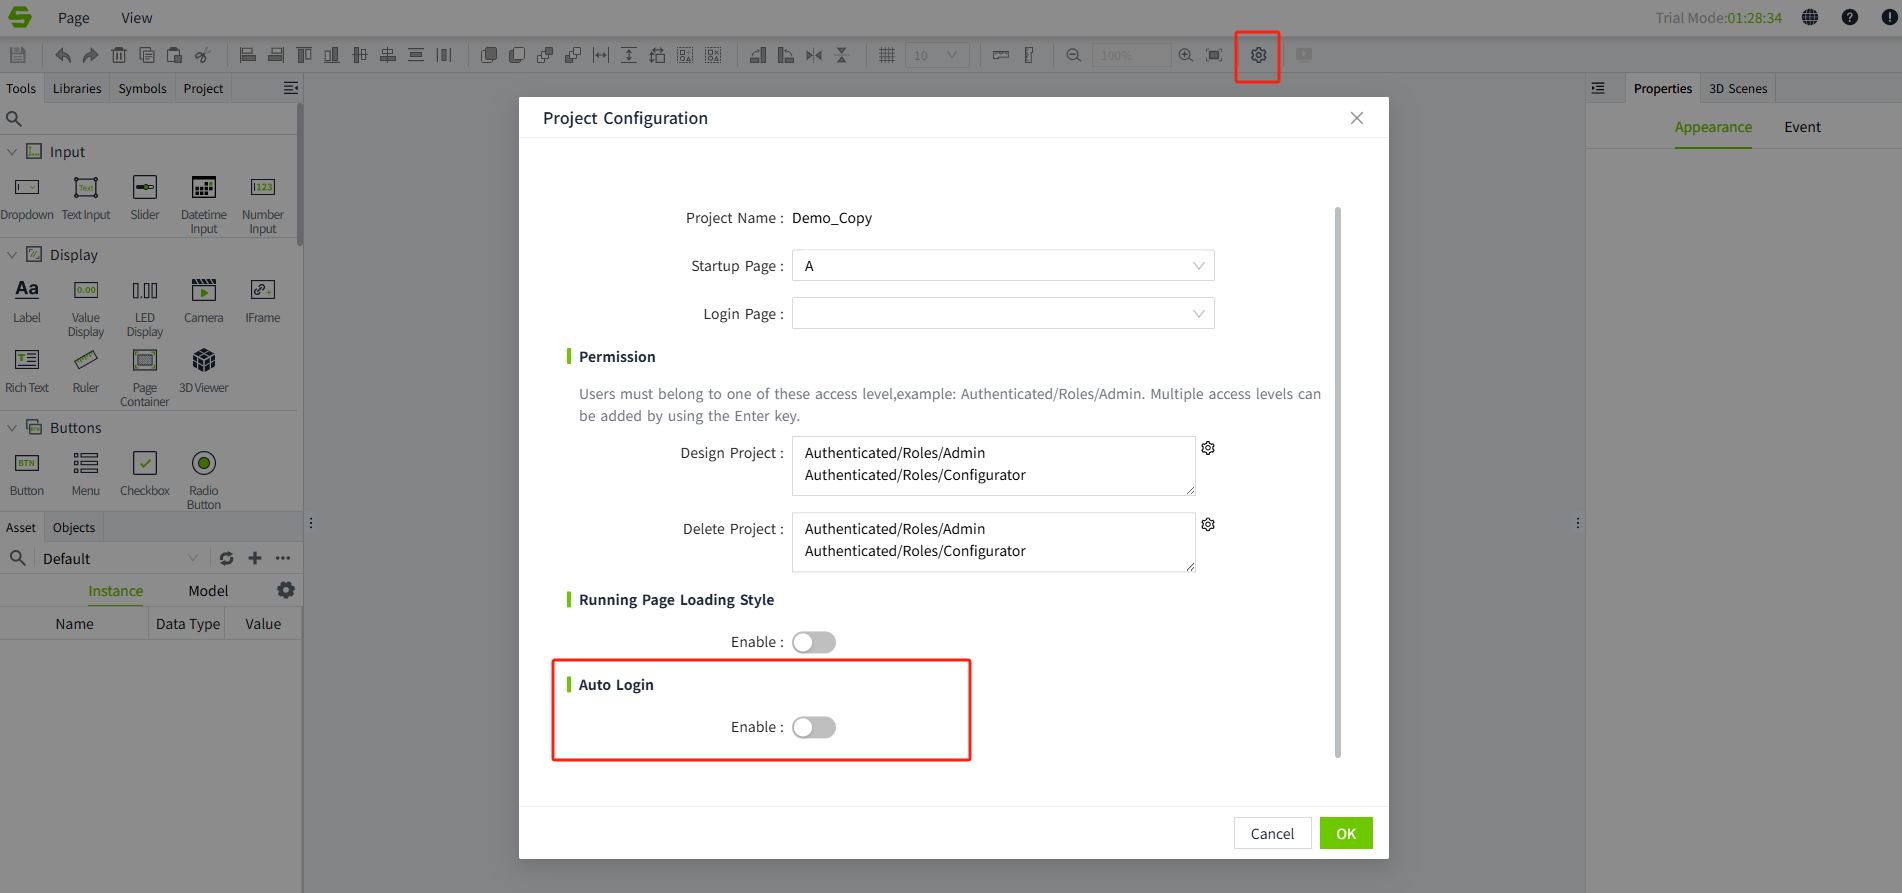Viewport: 1902px width, 893px height.
Task: Toggle Running Page Loading Style enable switch
Action: coord(813,642)
